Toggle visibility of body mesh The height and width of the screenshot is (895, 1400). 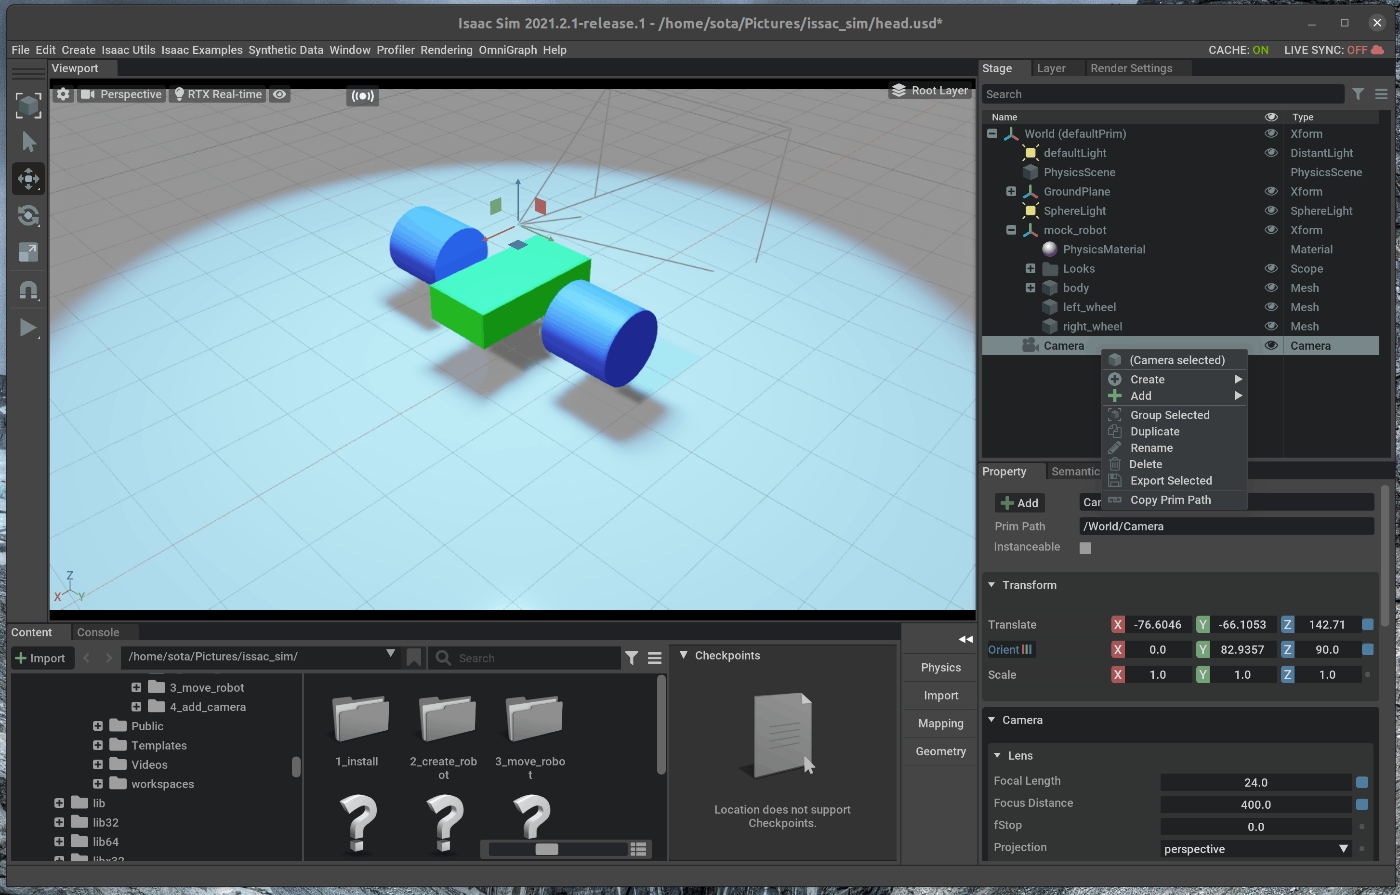[1271, 288]
